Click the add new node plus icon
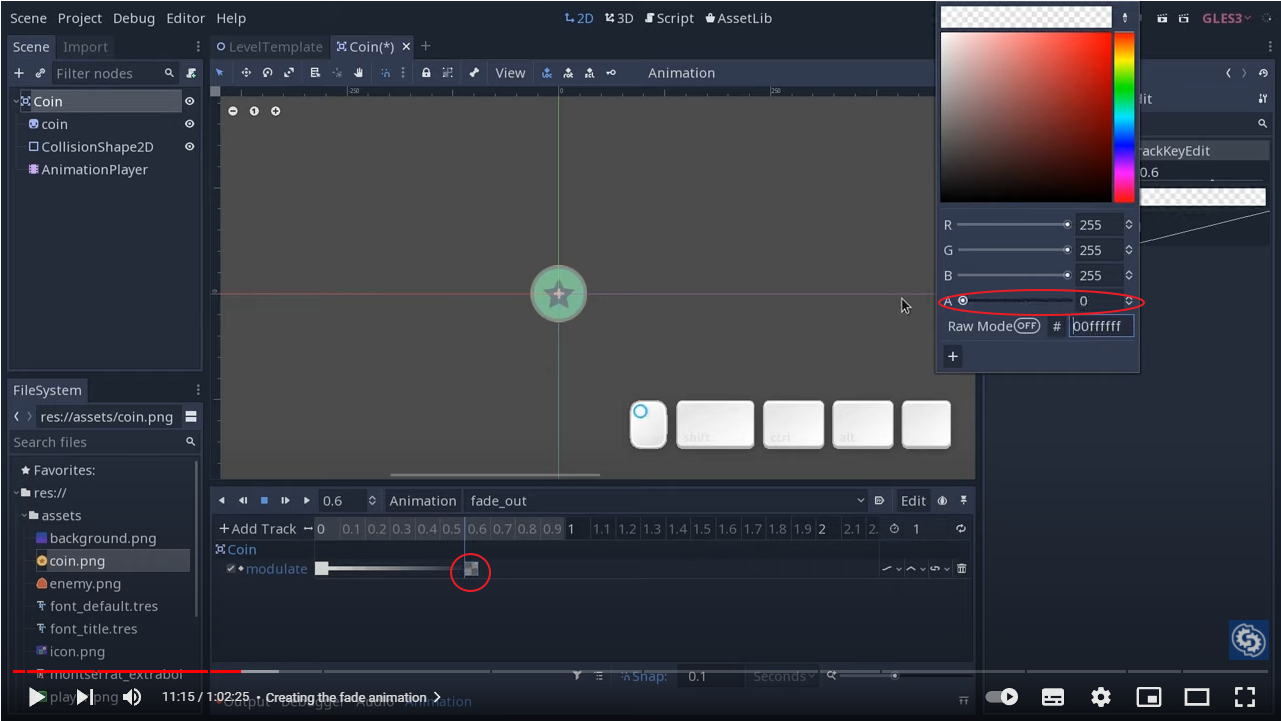Screen dimensions: 1281x721 click(x=18, y=73)
